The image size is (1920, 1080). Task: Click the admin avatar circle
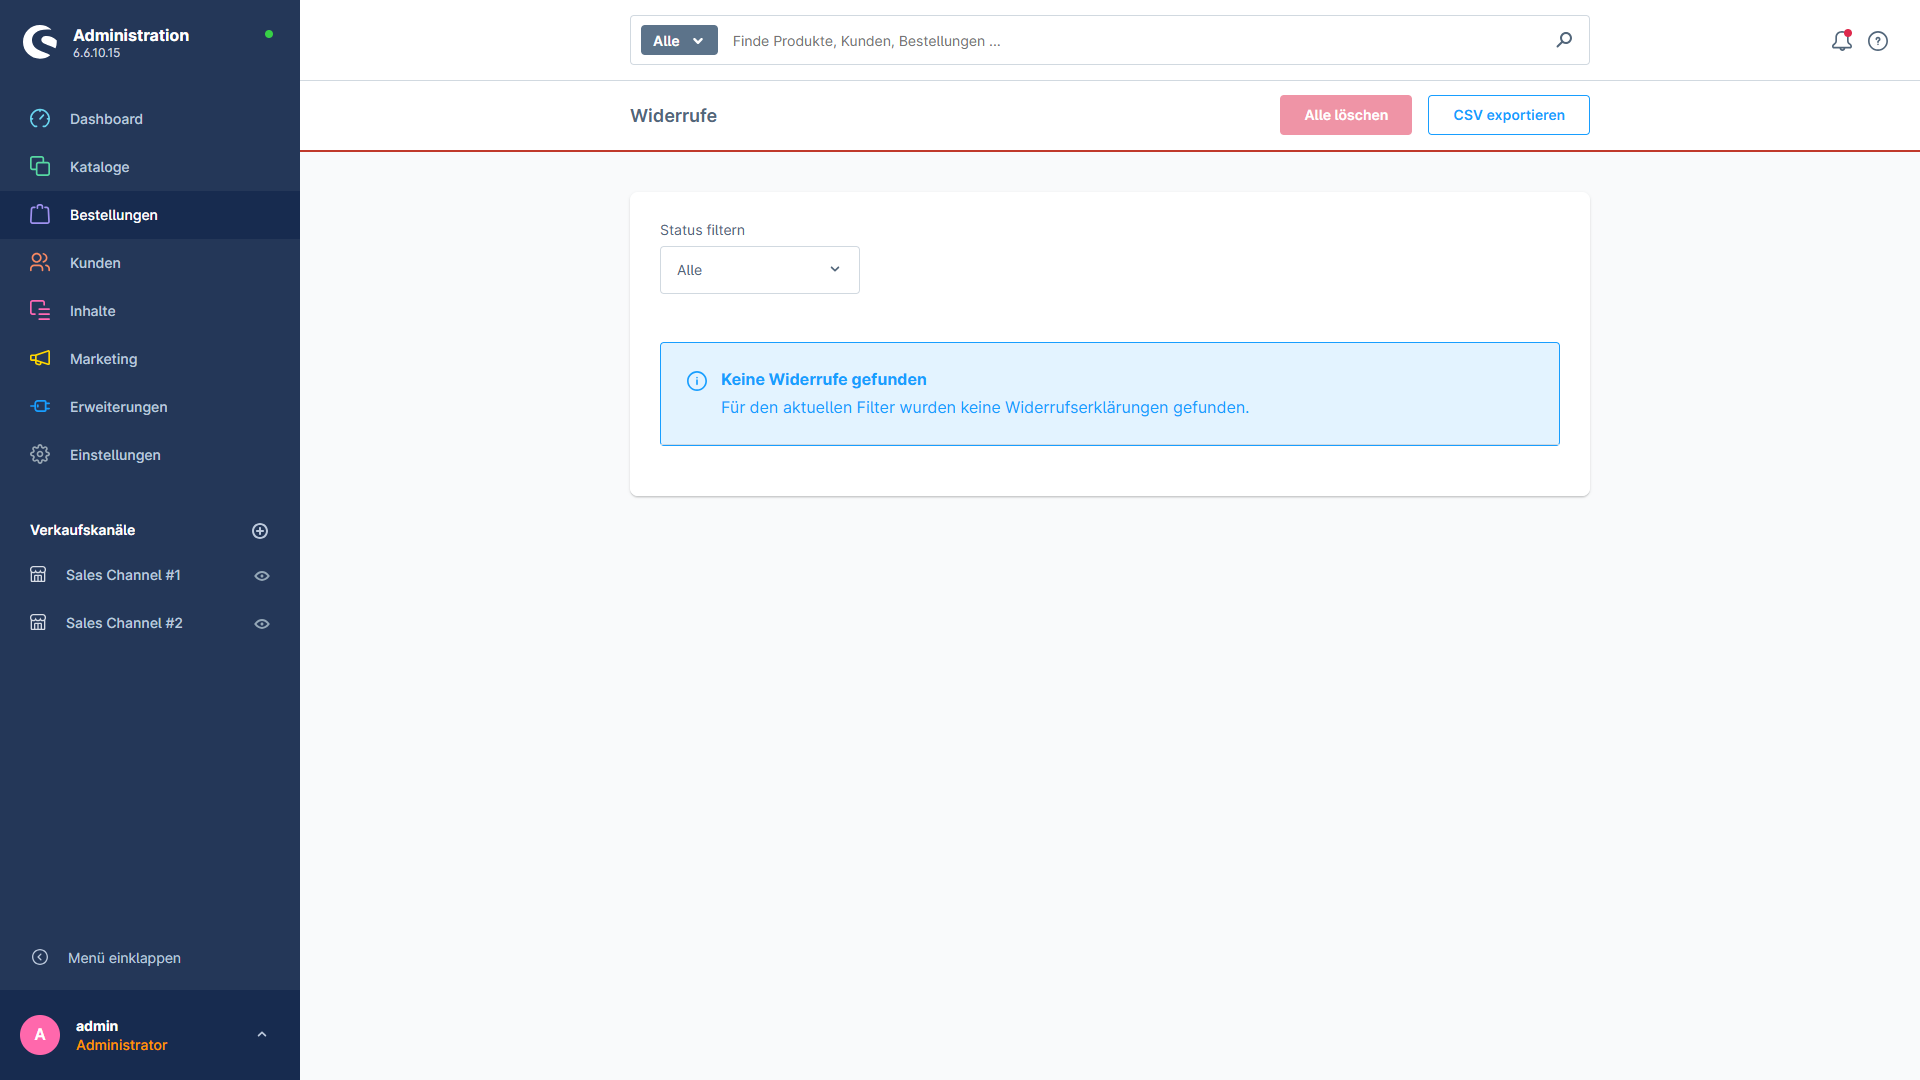pos(40,1035)
